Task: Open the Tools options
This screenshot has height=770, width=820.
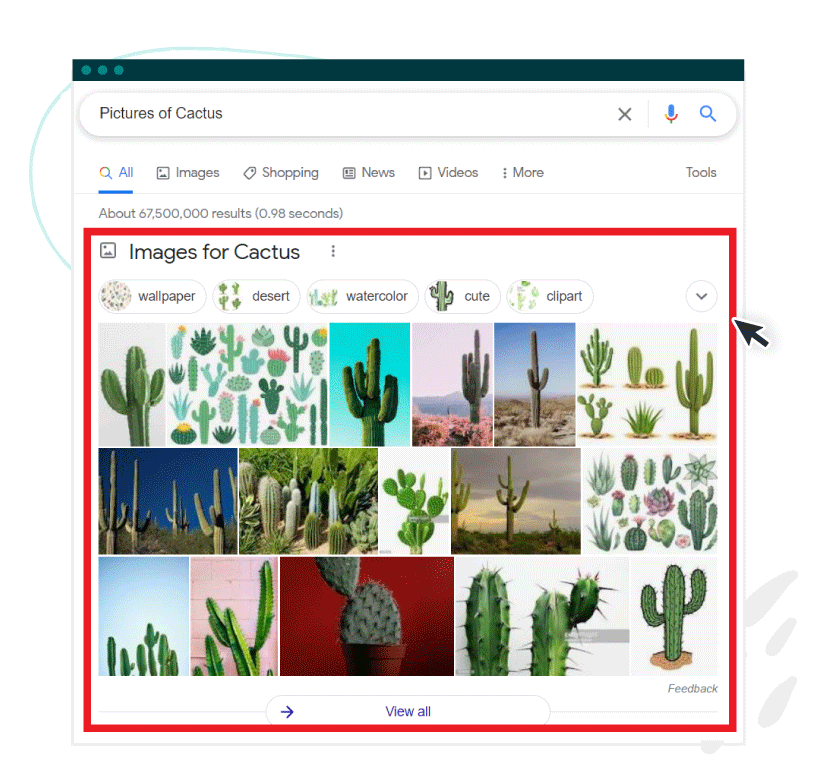Action: [x=701, y=173]
